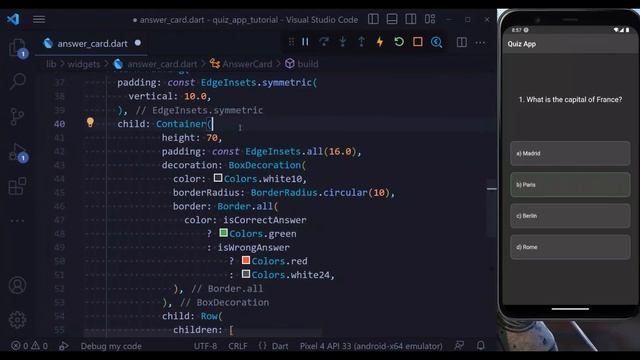Choose answer b) Paris in emulator

coord(570,184)
